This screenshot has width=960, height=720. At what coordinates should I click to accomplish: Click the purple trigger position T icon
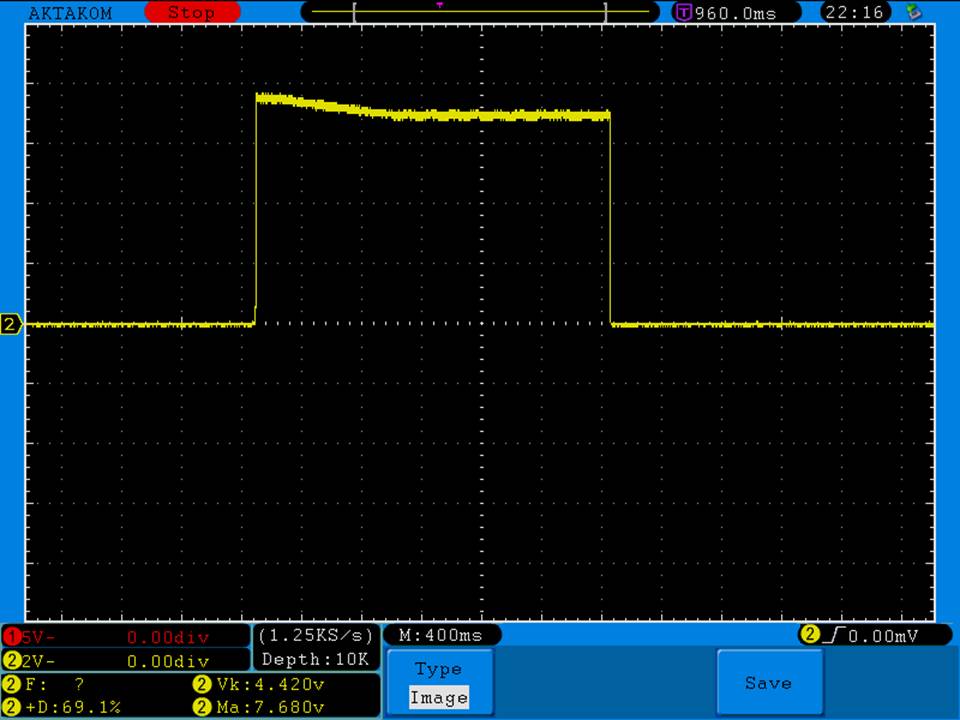(x=684, y=13)
